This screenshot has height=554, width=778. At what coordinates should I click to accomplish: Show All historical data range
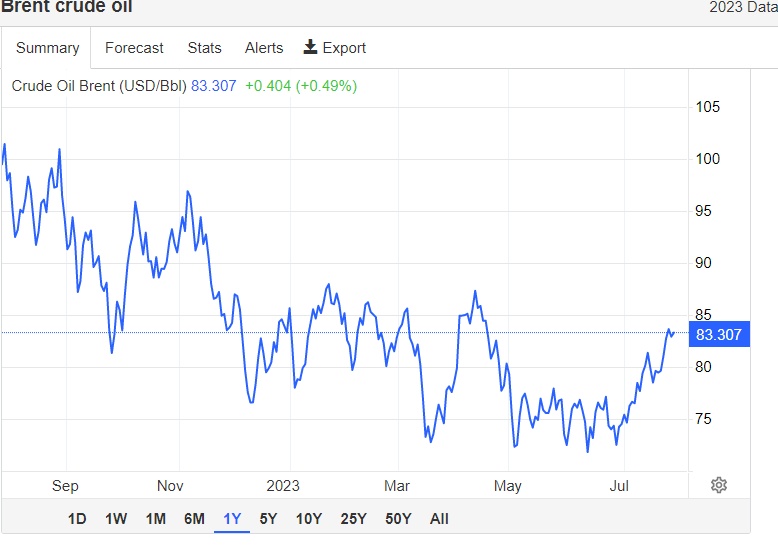tap(439, 519)
